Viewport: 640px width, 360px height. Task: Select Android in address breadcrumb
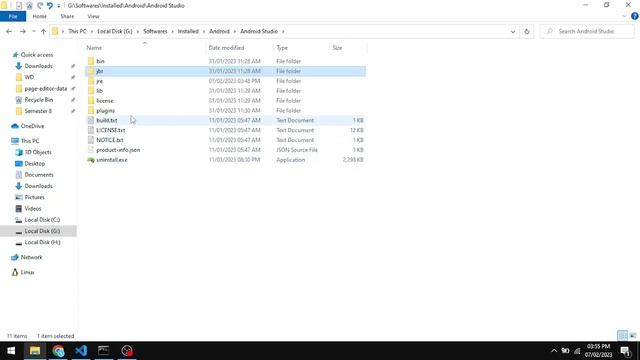click(x=219, y=31)
